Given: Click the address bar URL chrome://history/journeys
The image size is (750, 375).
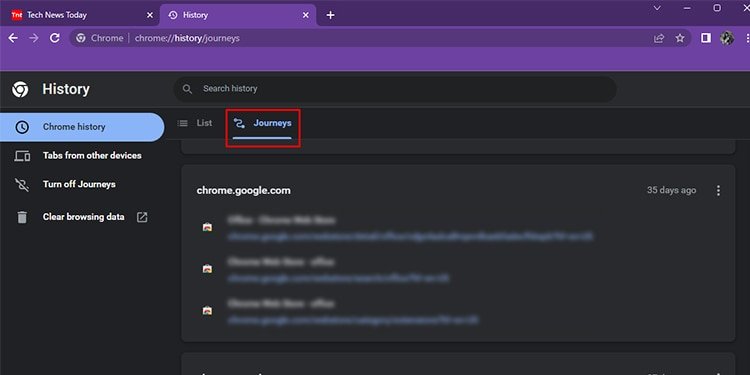Looking at the screenshot, I should [x=187, y=38].
